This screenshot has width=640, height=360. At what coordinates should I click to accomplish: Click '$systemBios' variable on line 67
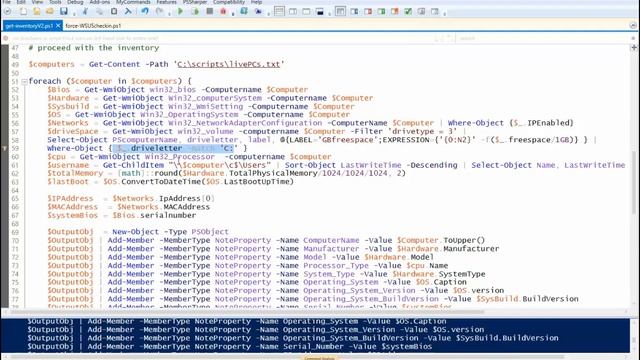[x=73, y=216]
